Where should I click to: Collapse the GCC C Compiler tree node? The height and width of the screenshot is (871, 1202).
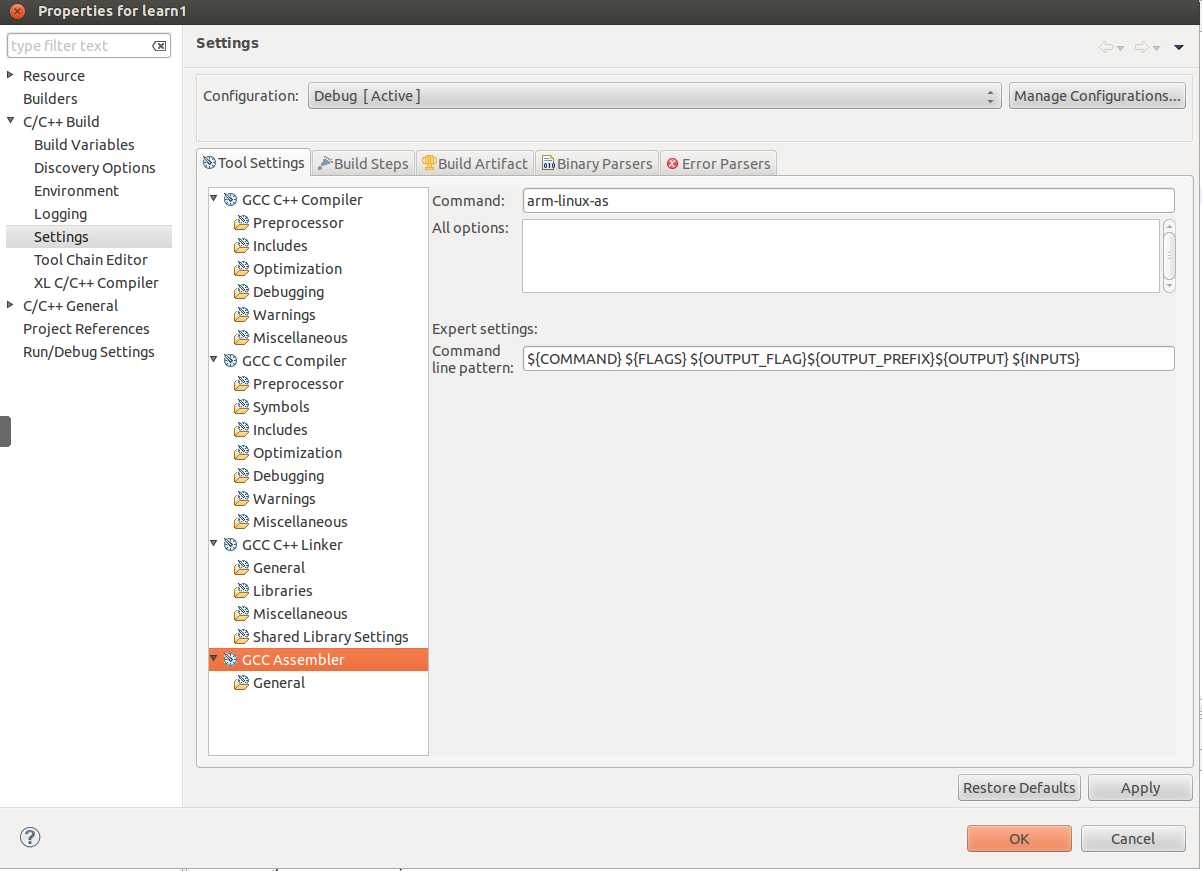[214, 360]
